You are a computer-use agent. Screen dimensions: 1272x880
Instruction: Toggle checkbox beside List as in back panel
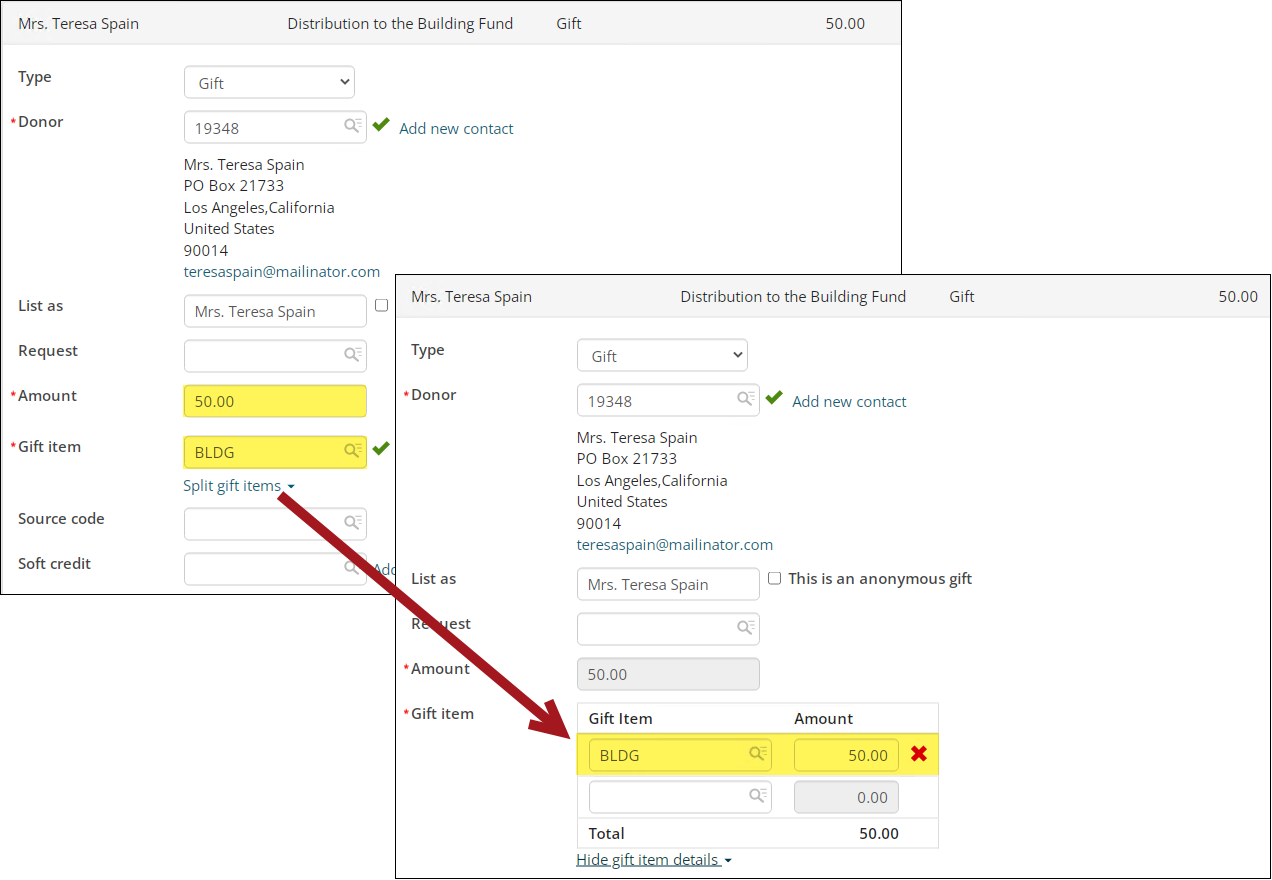381,305
